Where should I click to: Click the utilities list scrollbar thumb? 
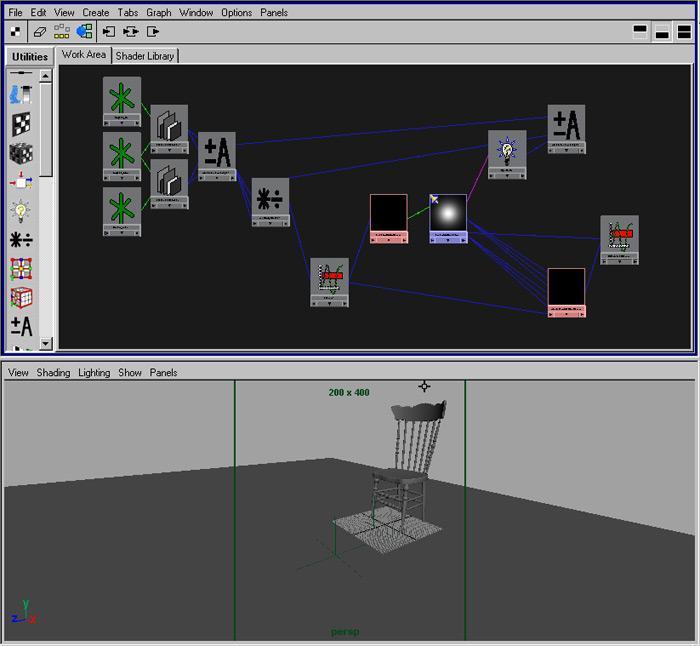(46, 129)
